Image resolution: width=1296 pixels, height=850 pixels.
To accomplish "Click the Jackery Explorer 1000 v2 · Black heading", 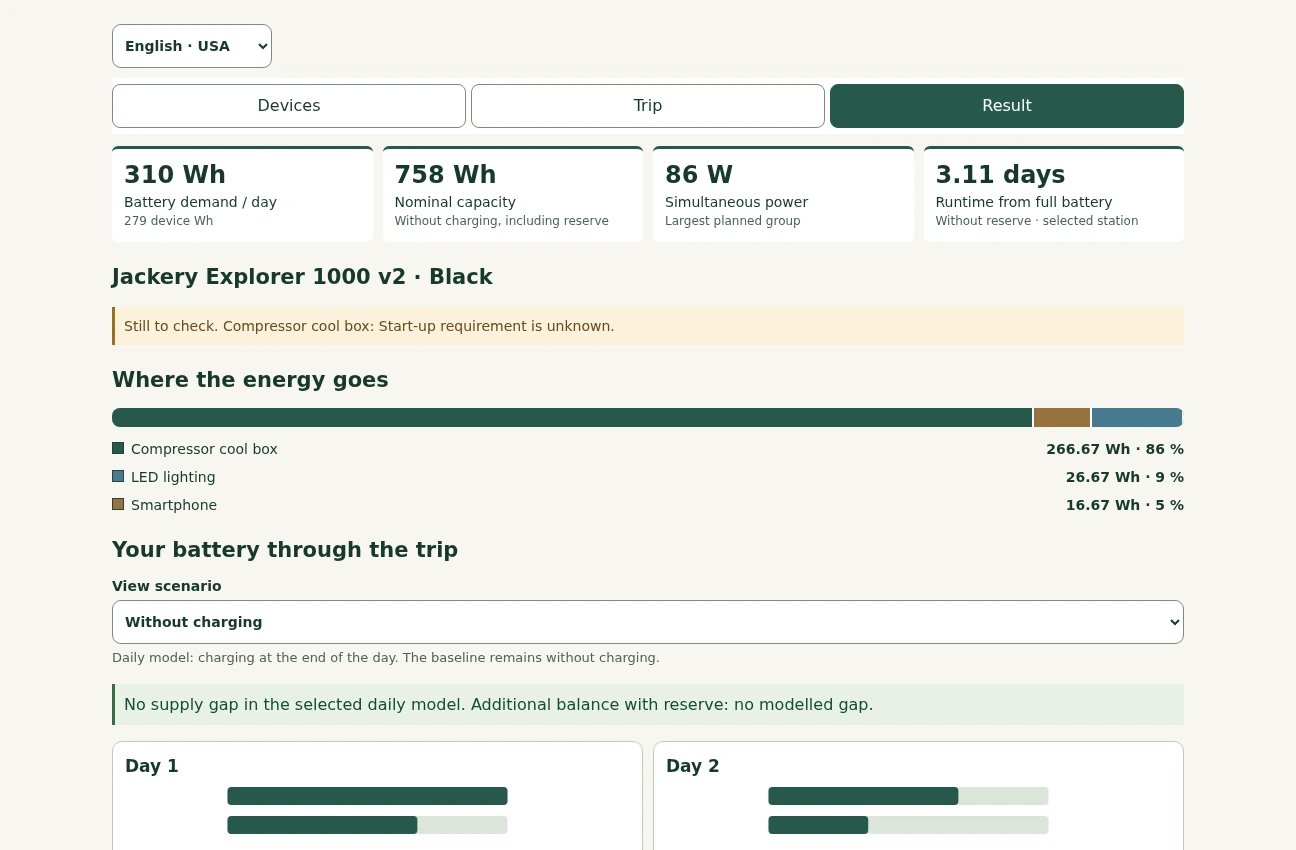I will 302,277.
